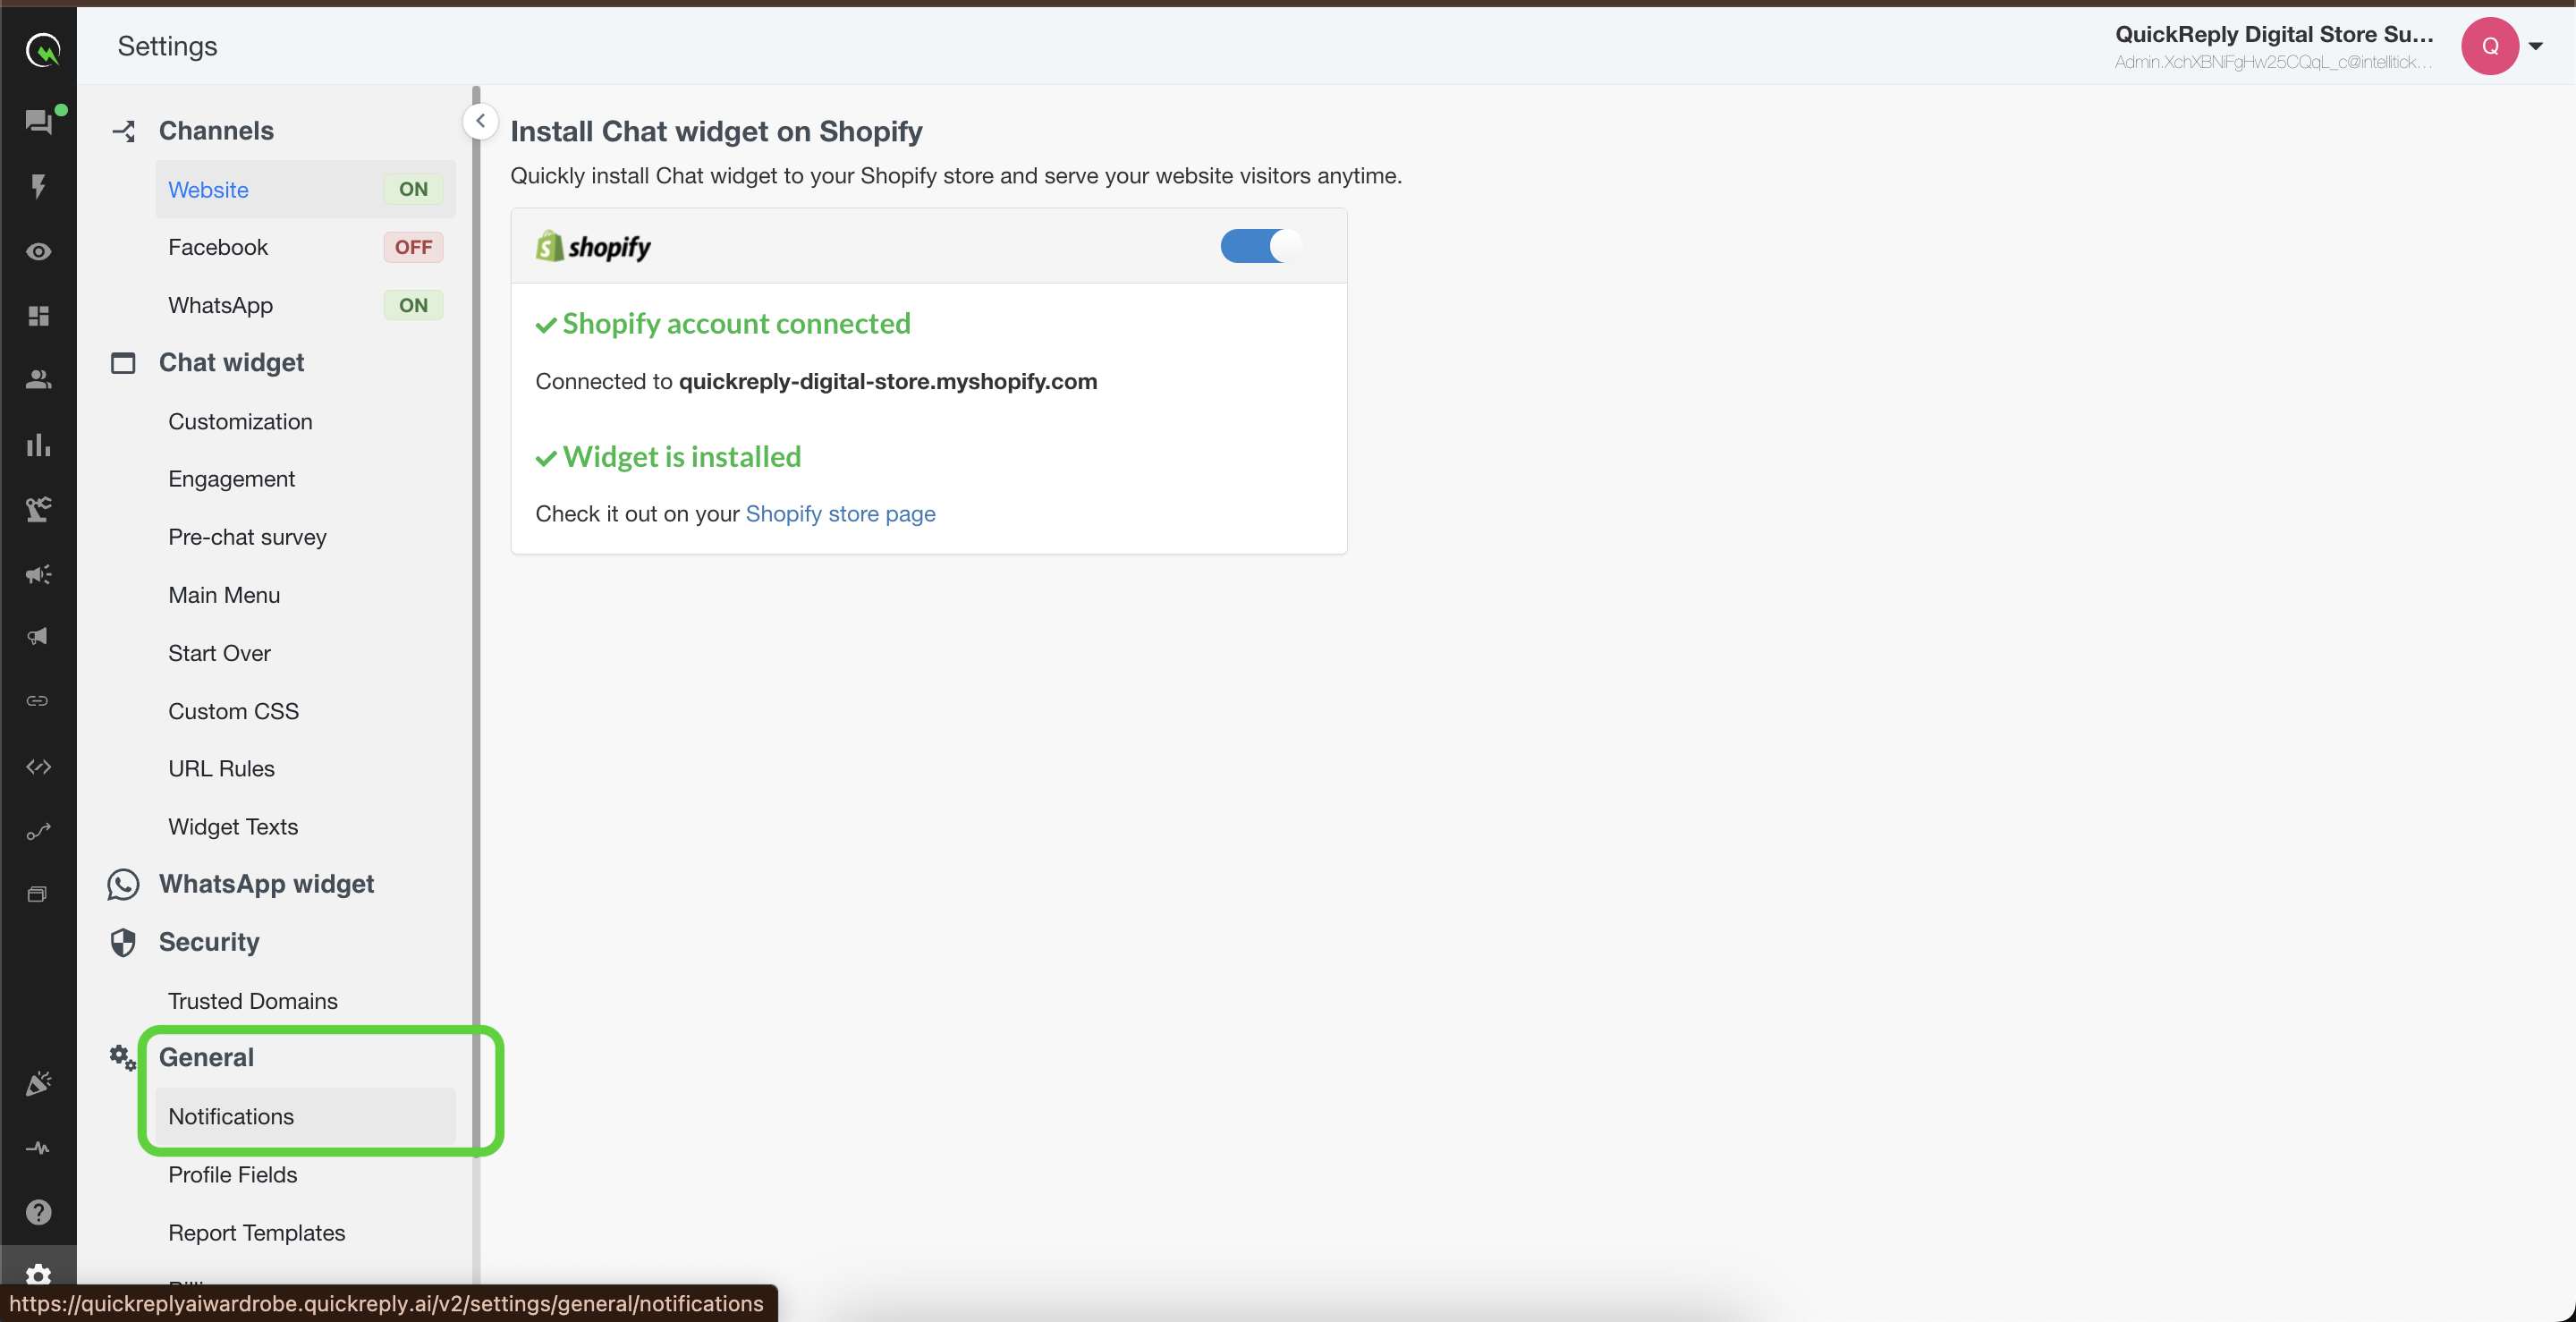Click the pink Q user avatar
This screenshot has width=2576, height=1322.
click(x=2489, y=46)
